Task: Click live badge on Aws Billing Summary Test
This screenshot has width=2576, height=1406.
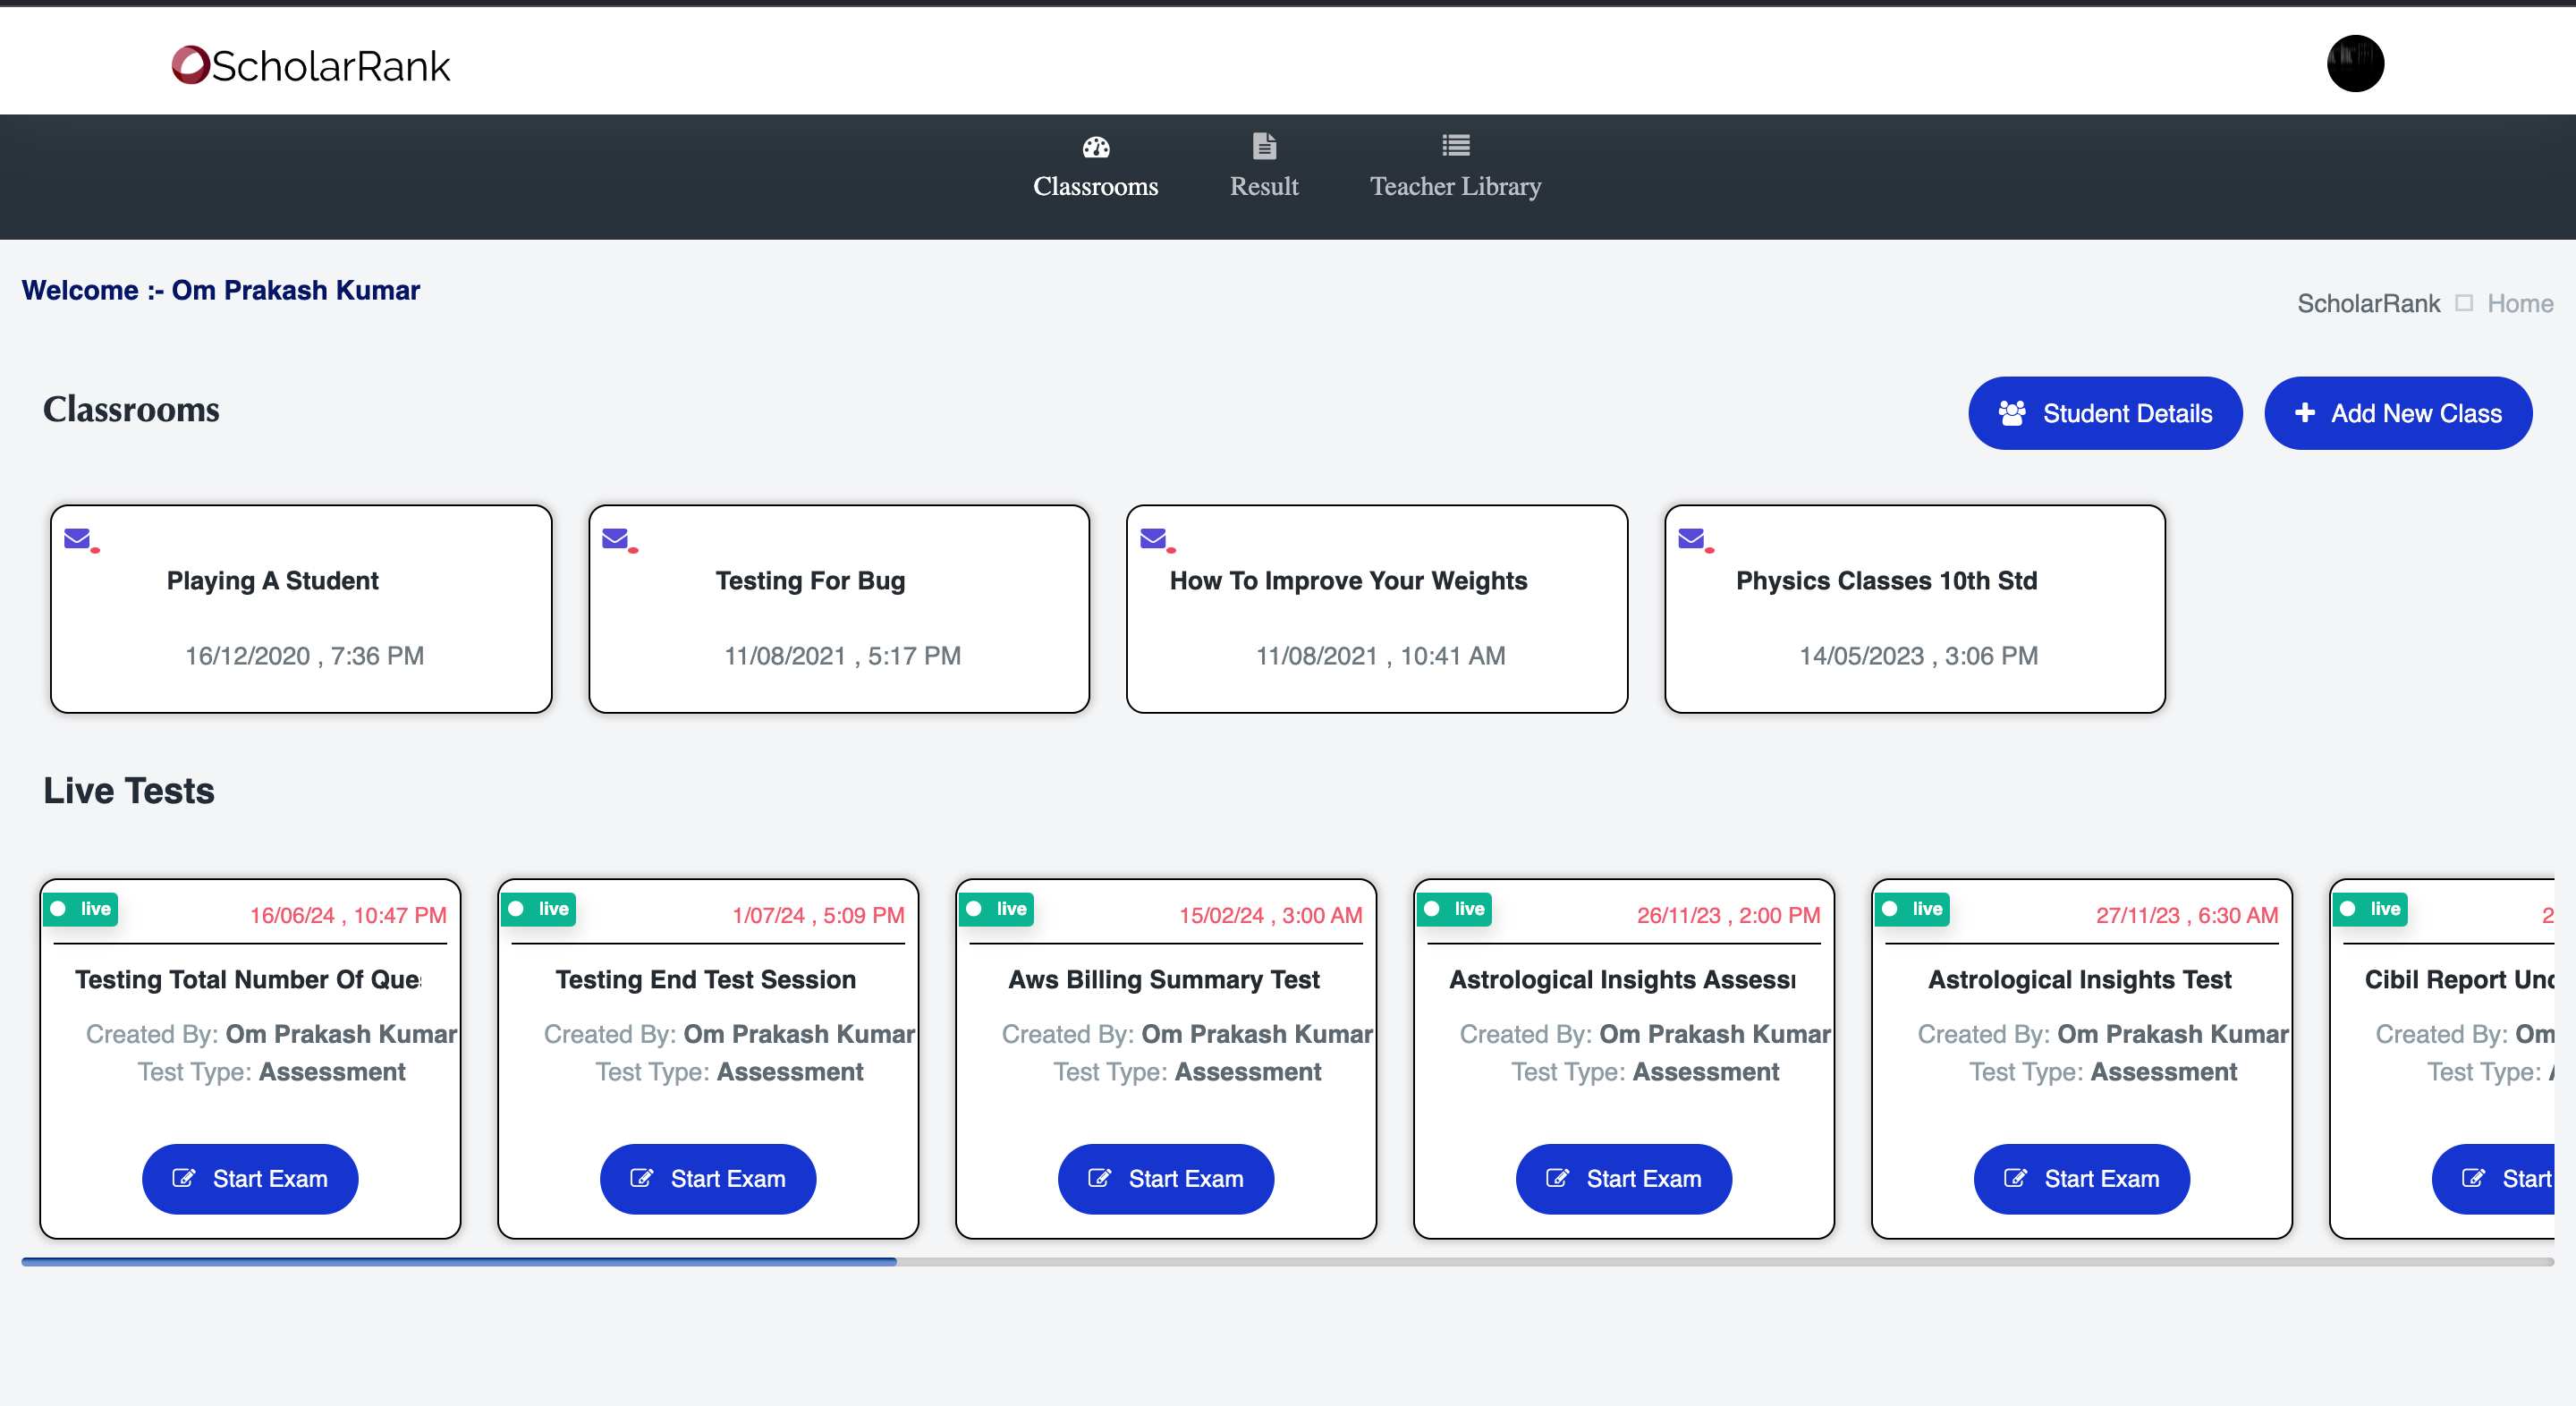Action: [x=997, y=909]
